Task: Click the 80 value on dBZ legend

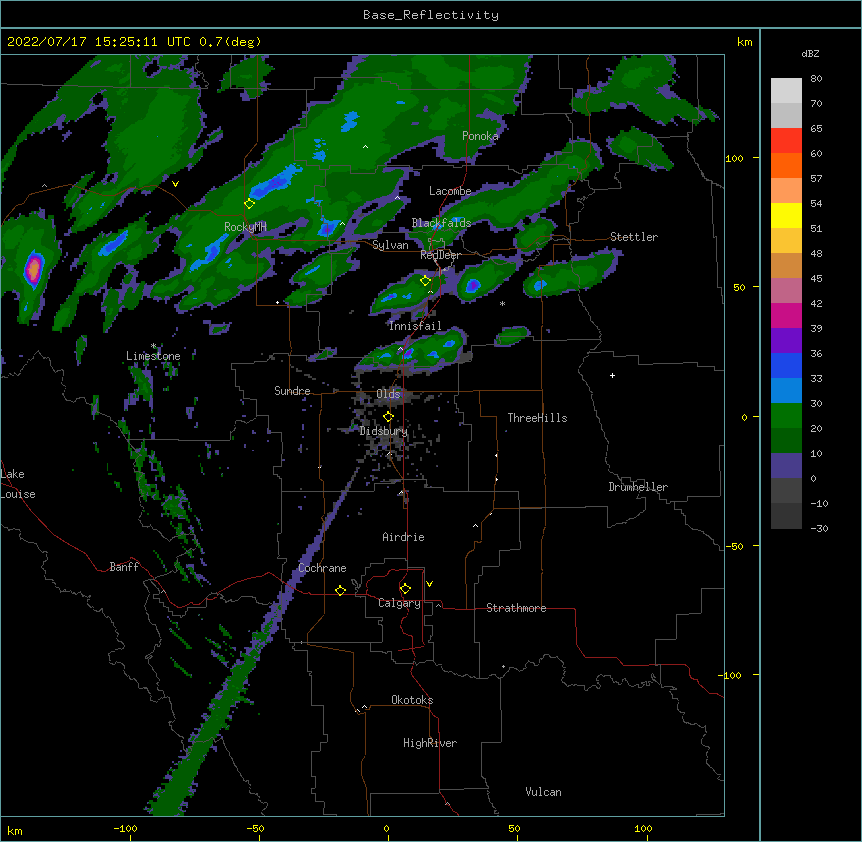Action: pyautogui.click(x=816, y=79)
